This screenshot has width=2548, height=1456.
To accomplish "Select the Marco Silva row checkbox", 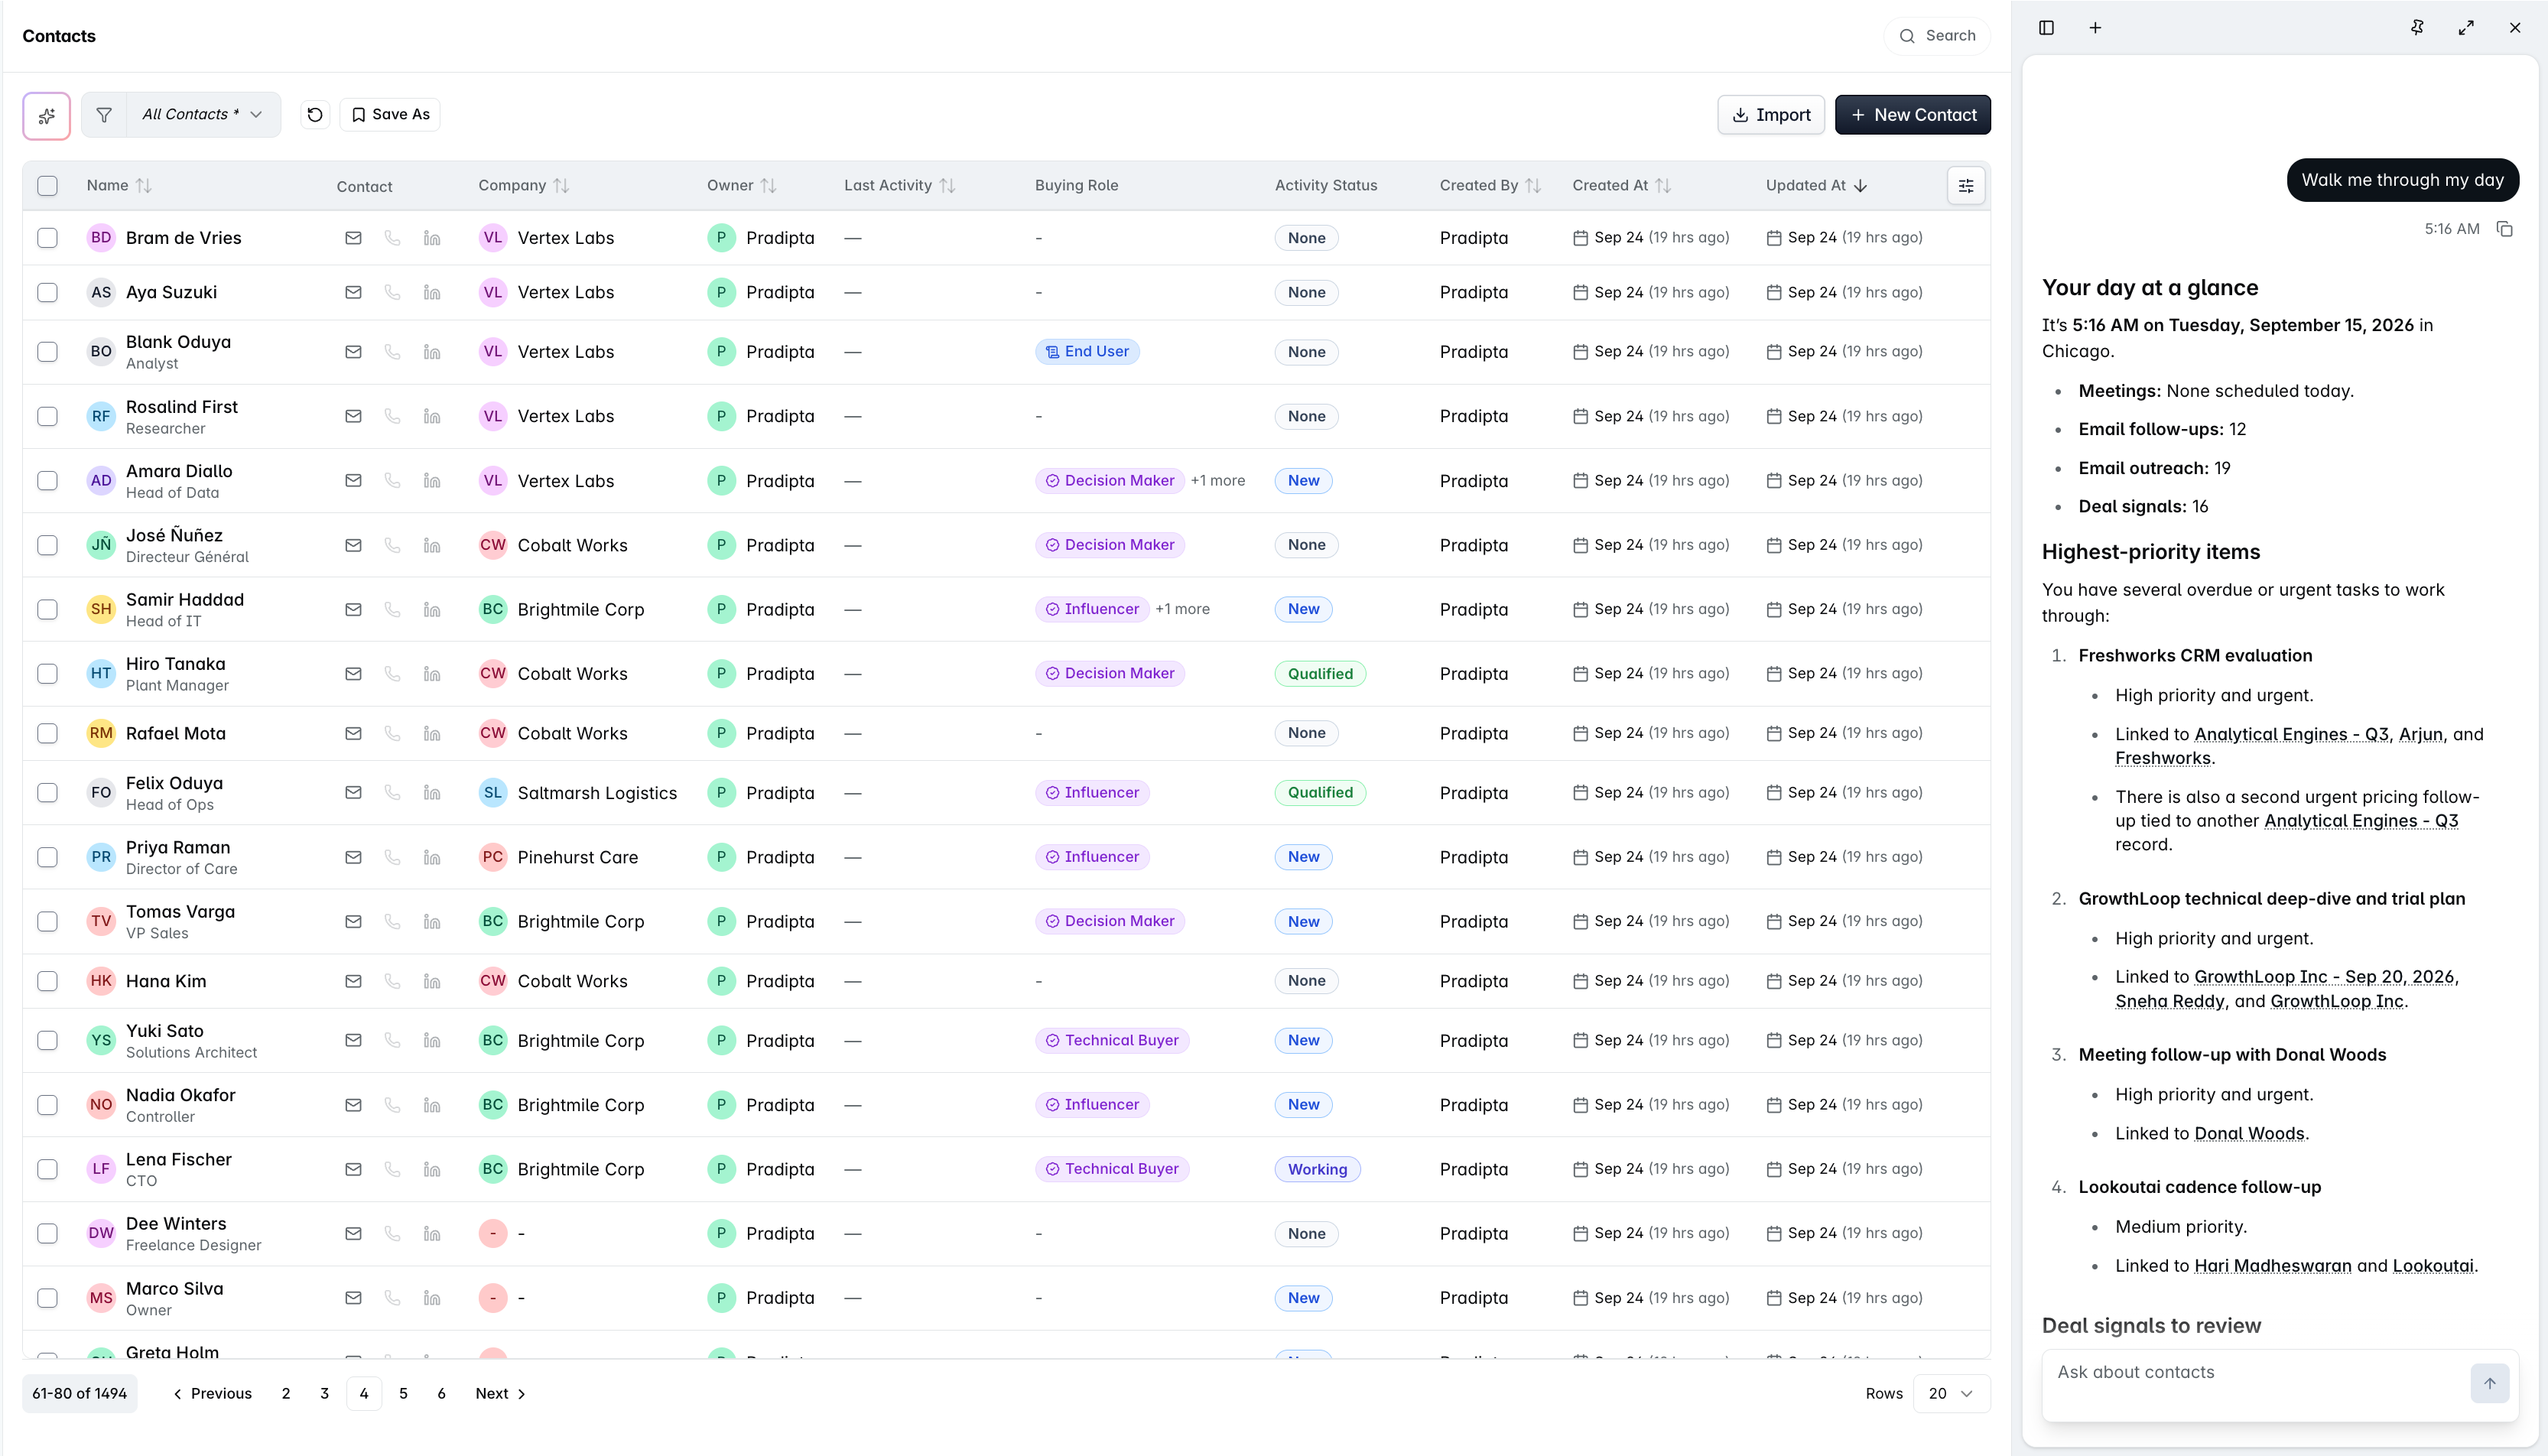I will pyautogui.click(x=47, y=1298).
